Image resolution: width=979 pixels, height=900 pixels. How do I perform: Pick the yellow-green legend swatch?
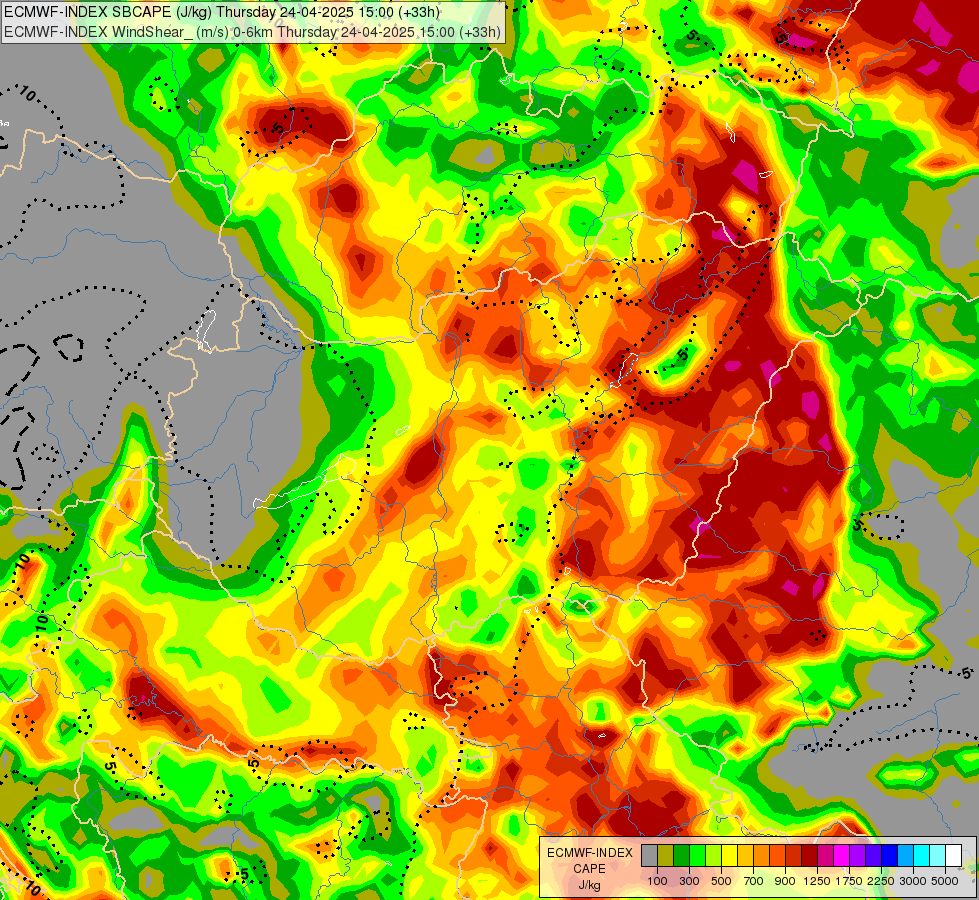point(714,855)
